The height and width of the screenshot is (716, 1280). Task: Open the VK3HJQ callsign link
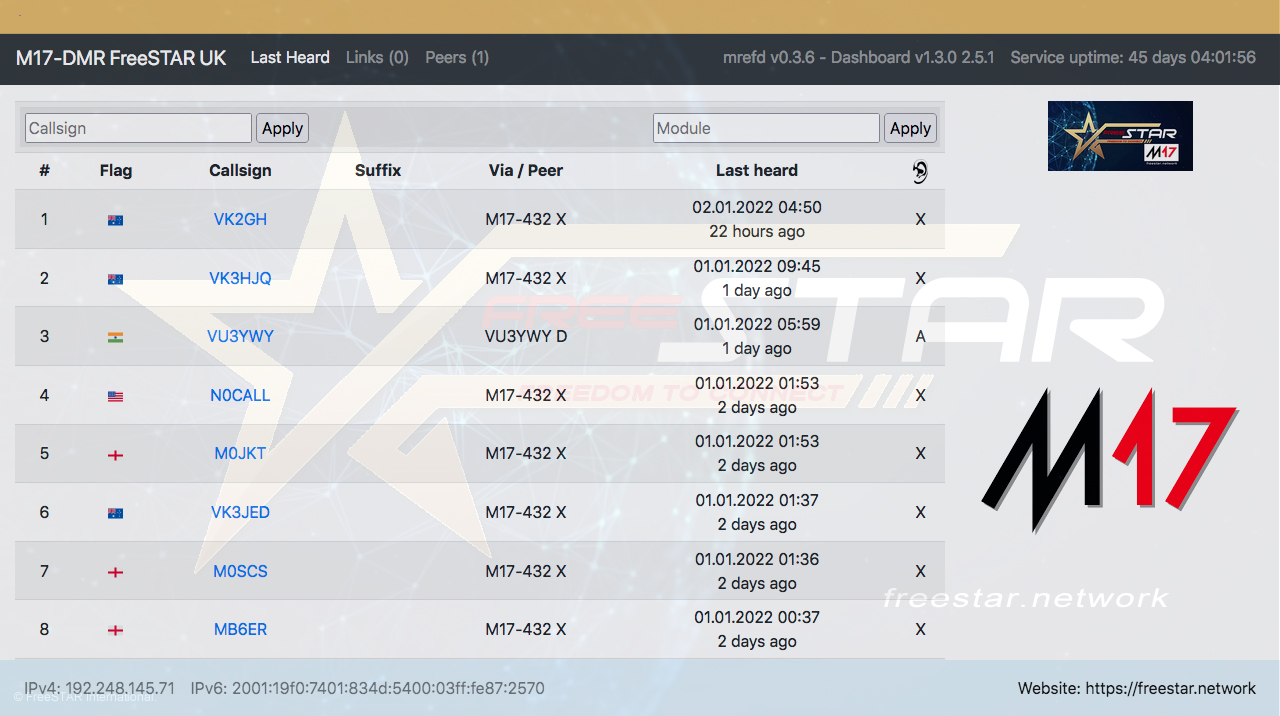[x=240, y=279]
